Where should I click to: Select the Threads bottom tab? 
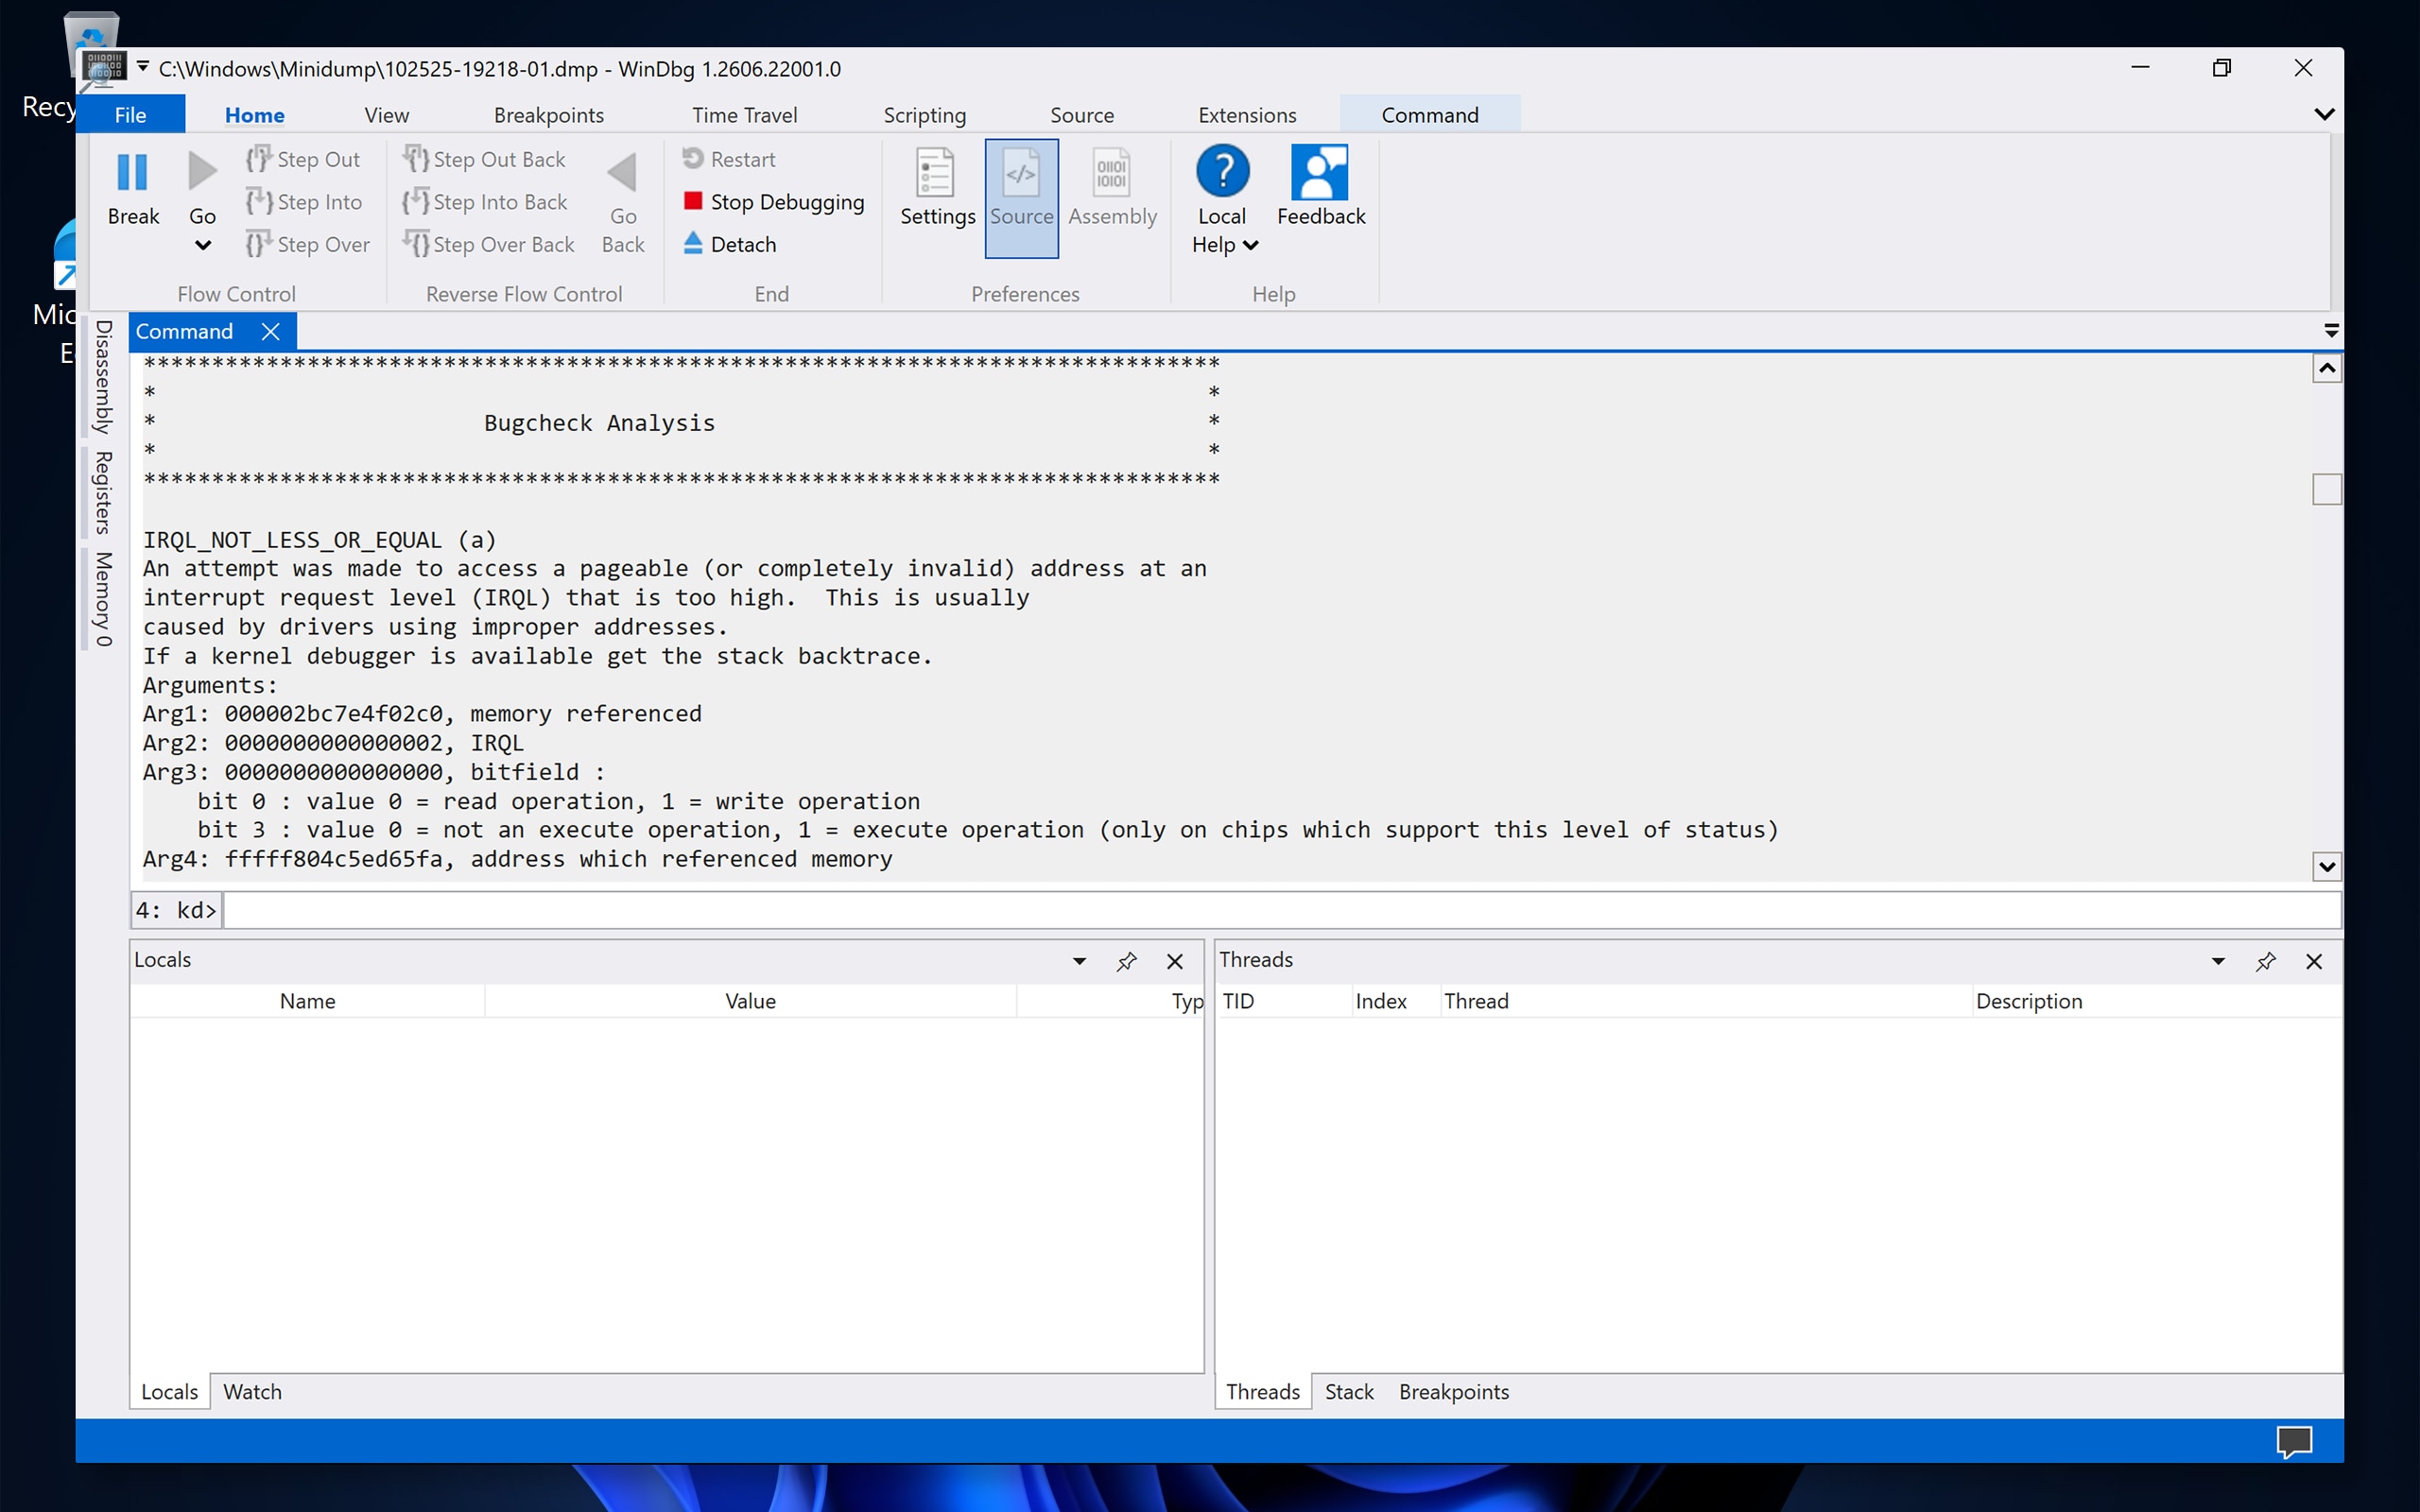point(1263,1391)
